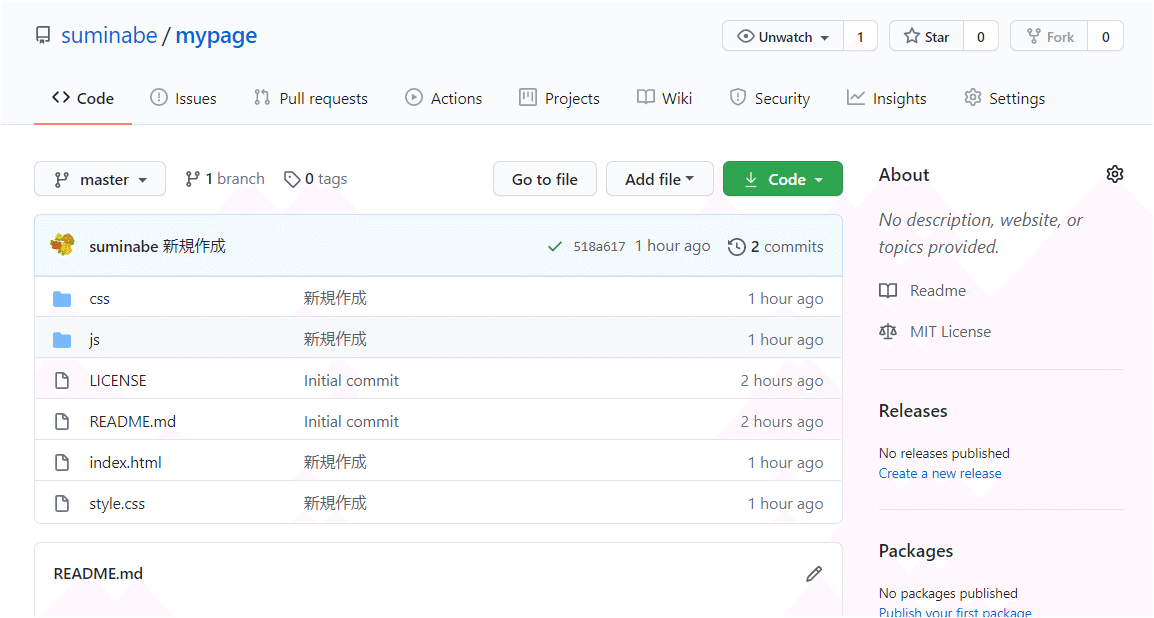The height and width of the screenshot is (618, 1154).
Task: Click the watchers count 1
Action: [860, 36]
